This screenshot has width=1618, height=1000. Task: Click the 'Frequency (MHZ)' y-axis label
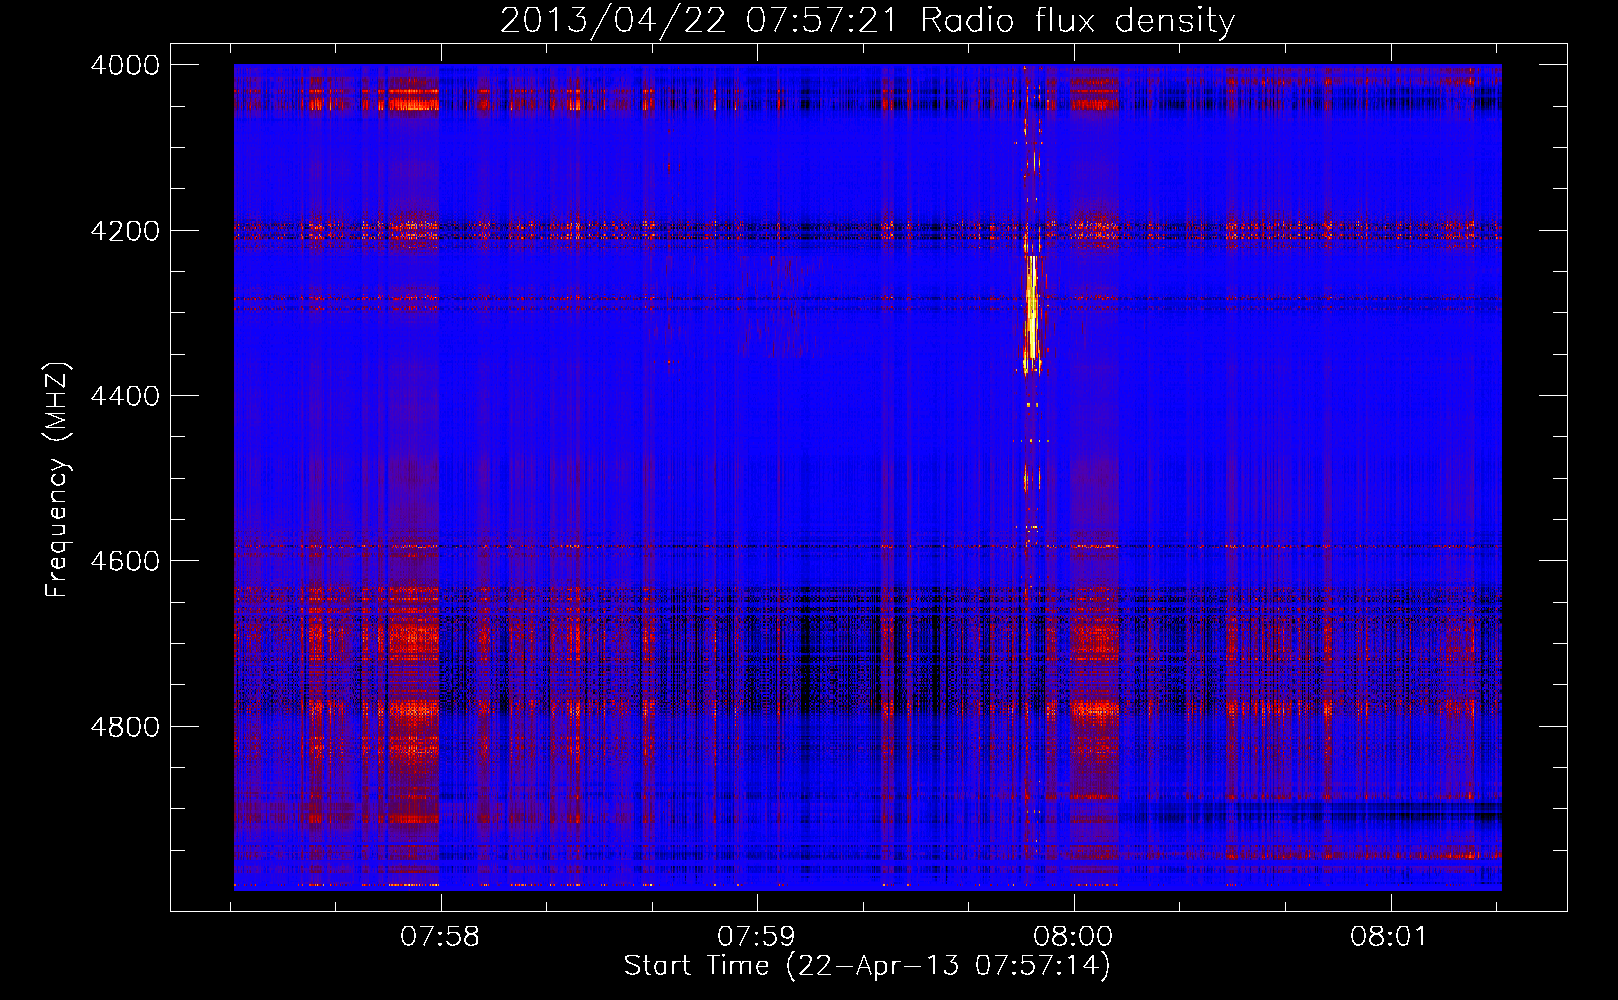click(57, 480)
